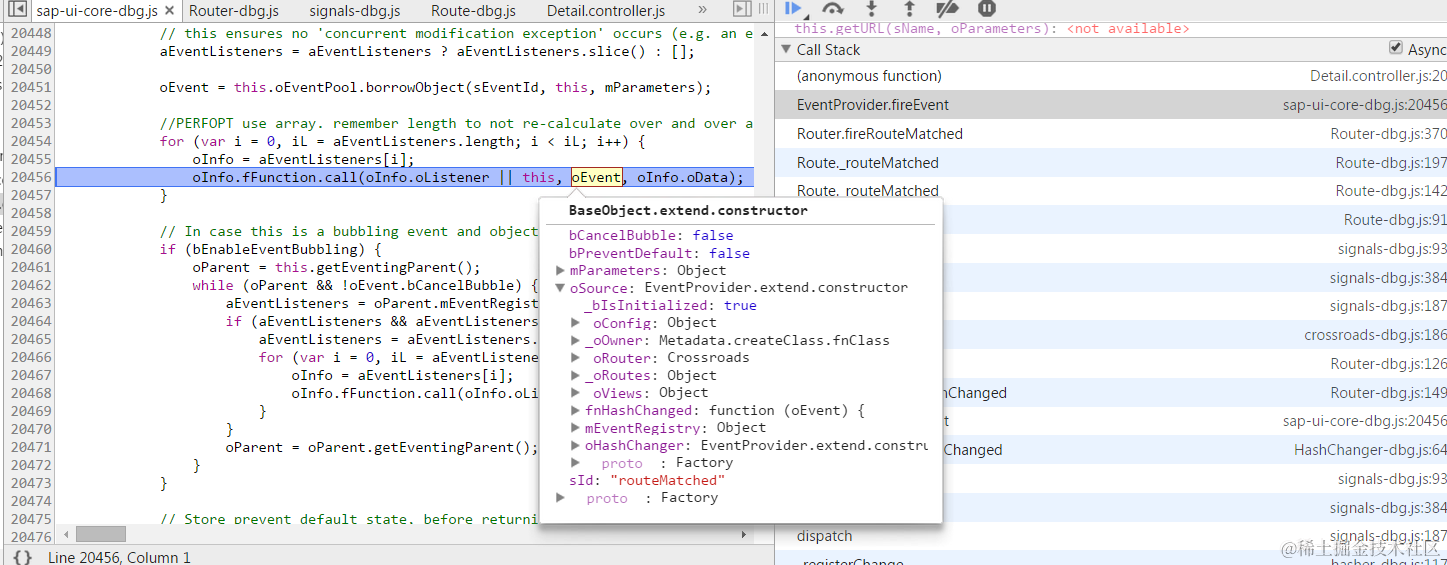
Task: Expand the mEventRegistry property
Action: click(x=576, y=428)
